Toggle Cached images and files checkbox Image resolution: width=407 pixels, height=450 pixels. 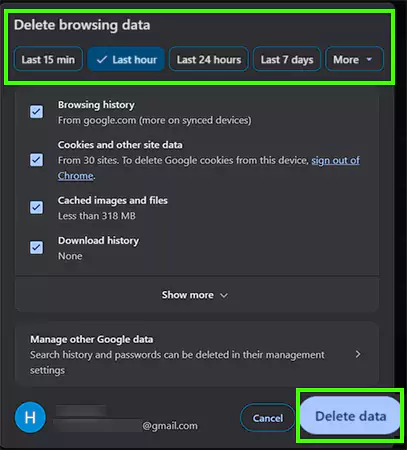(36, 208)
